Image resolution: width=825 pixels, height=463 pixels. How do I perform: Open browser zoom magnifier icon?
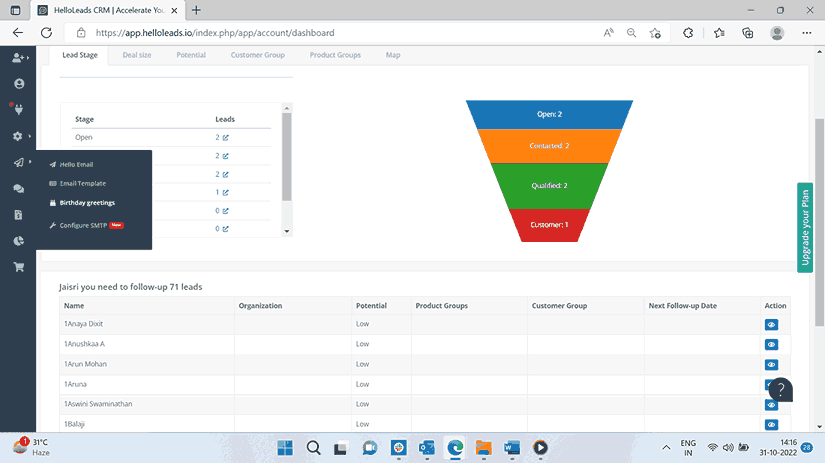[x=631, y=33]
